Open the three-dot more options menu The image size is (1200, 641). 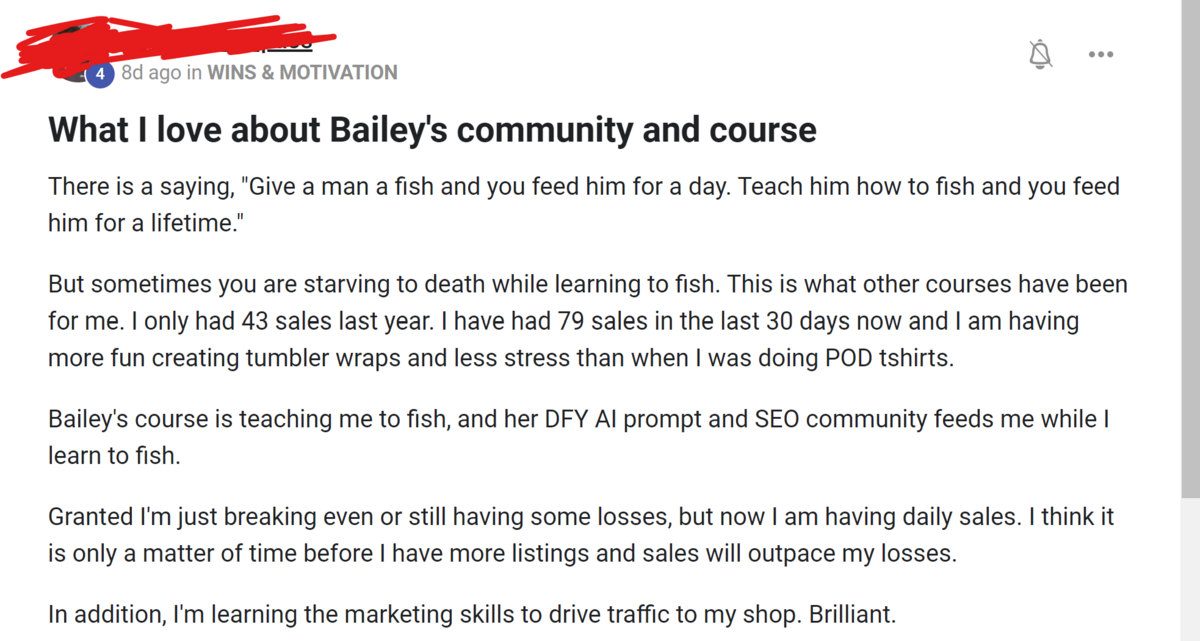pos(1101,54)
